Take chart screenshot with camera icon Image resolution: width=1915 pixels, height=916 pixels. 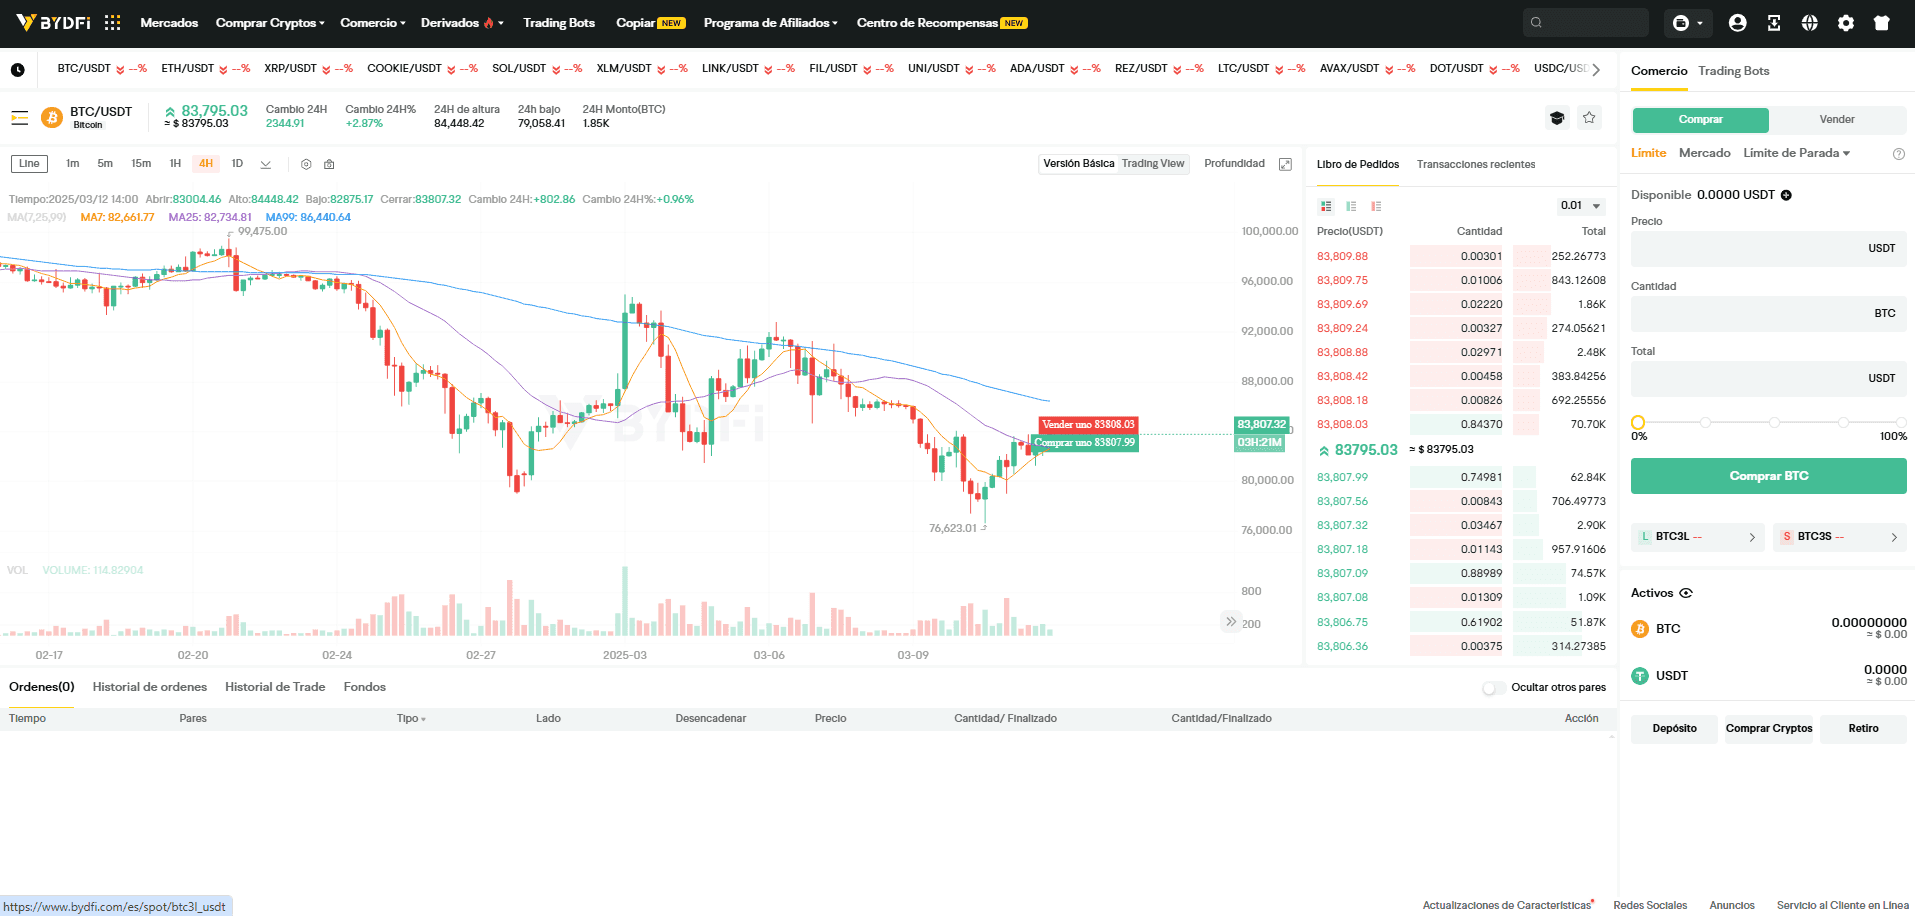(329, 164)
